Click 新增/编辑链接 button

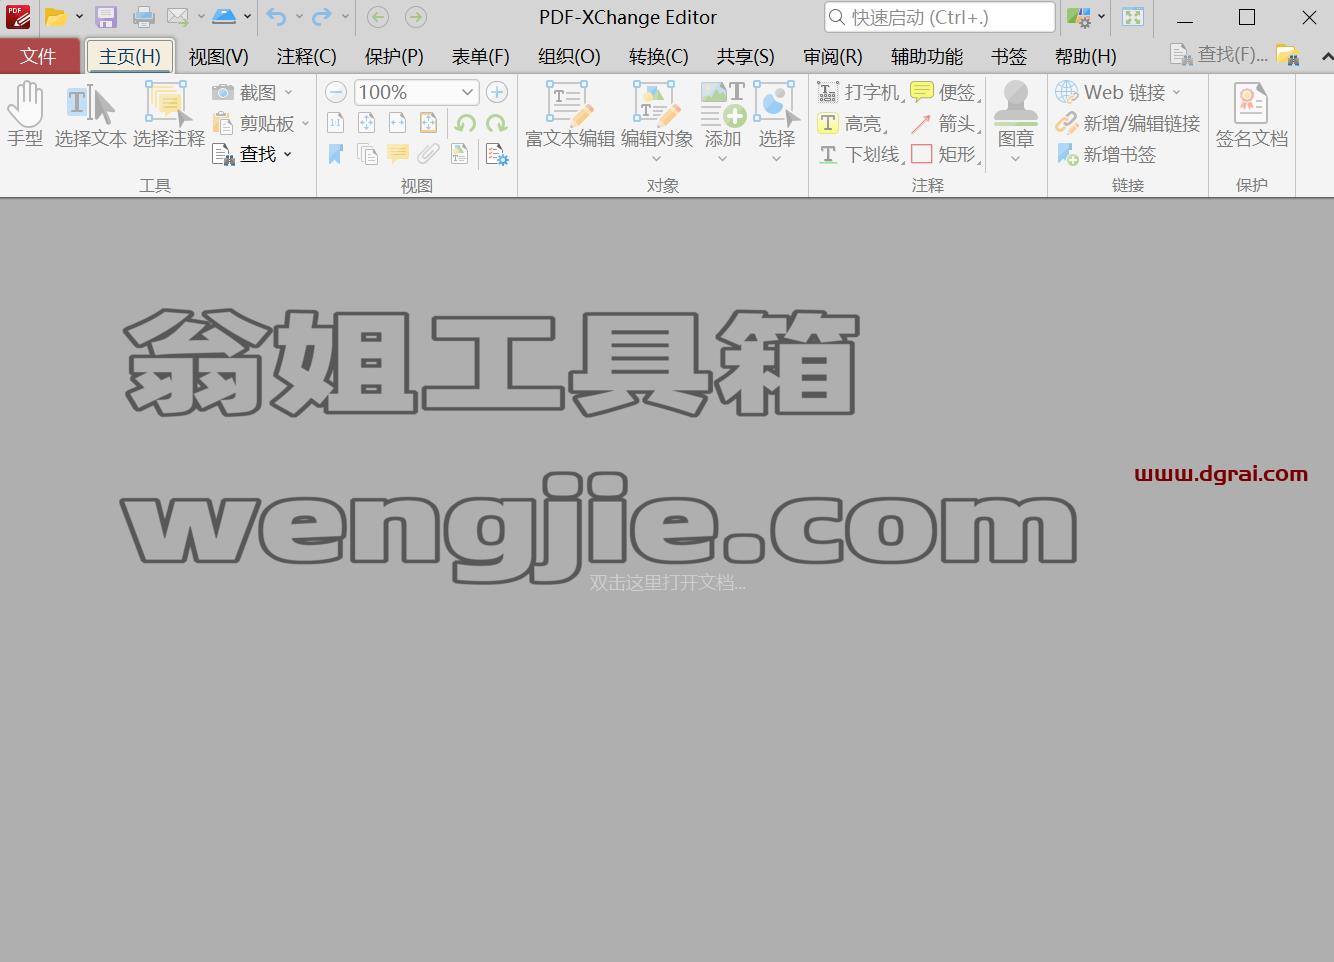[x=1127, y=123]
